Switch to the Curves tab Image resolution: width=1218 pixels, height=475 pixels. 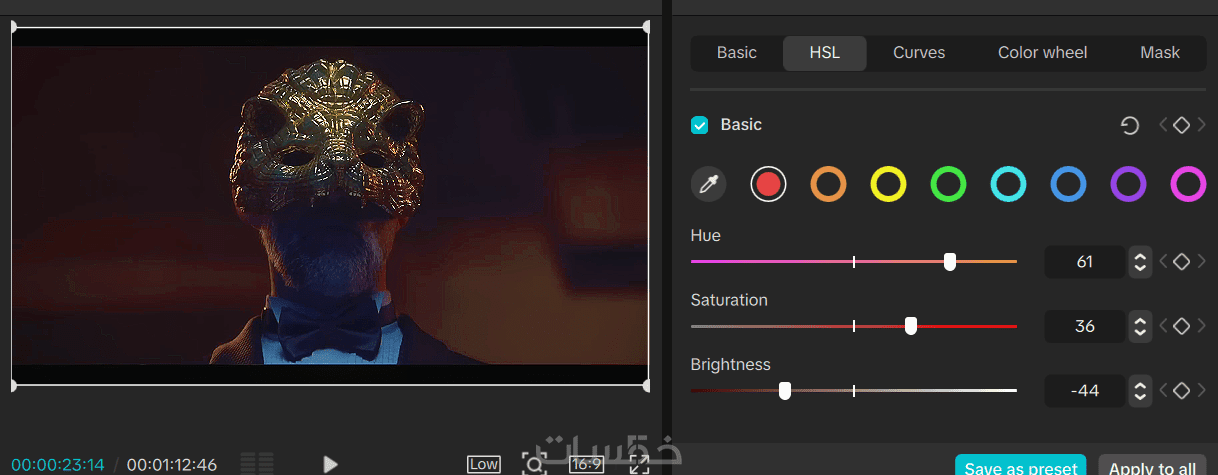tap(919, 53)
